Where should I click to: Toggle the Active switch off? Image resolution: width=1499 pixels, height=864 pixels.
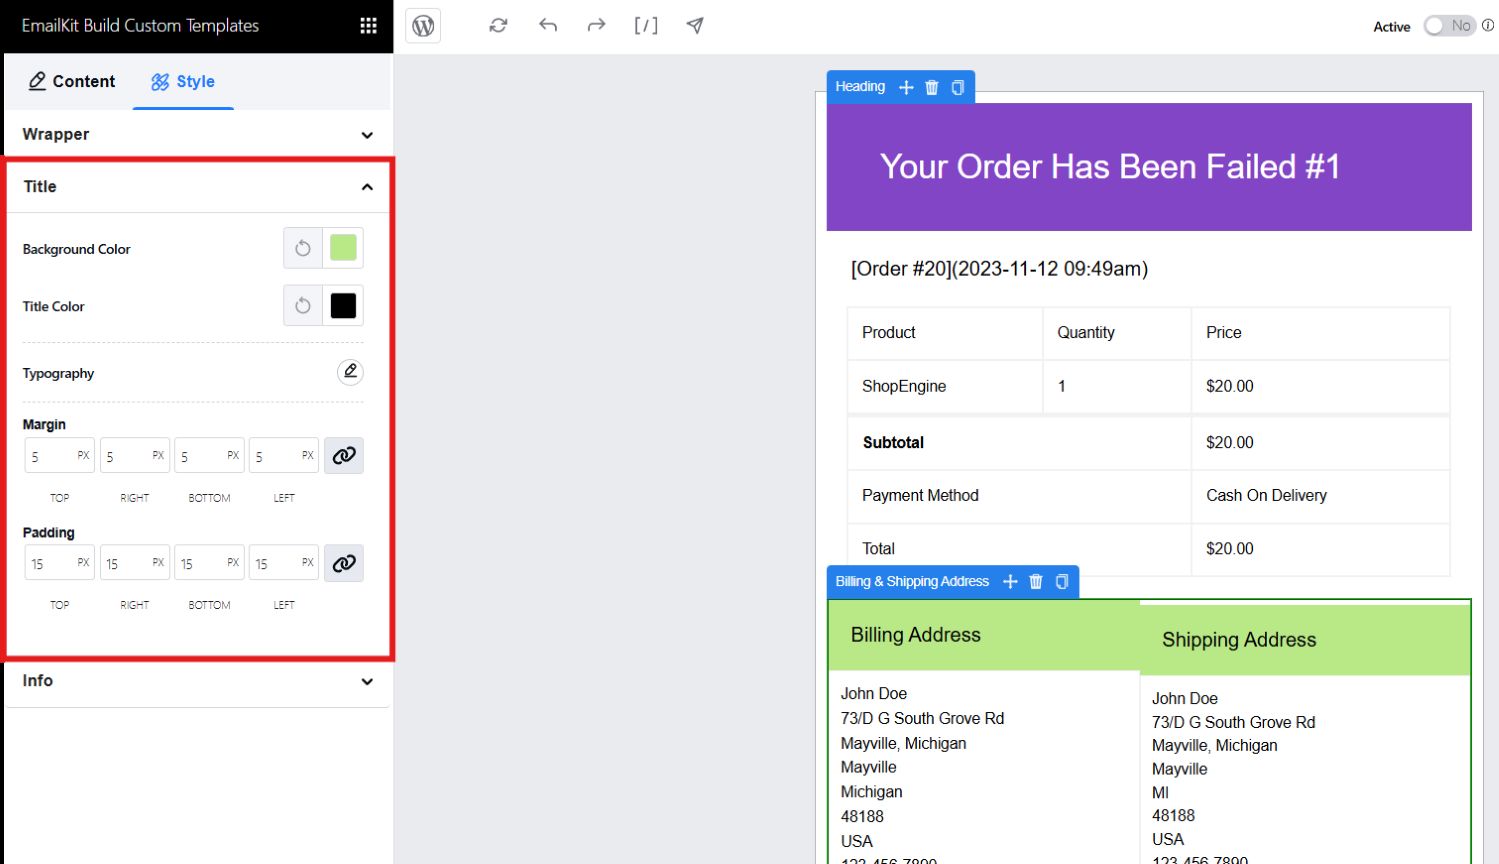[x=1449, y=27]
